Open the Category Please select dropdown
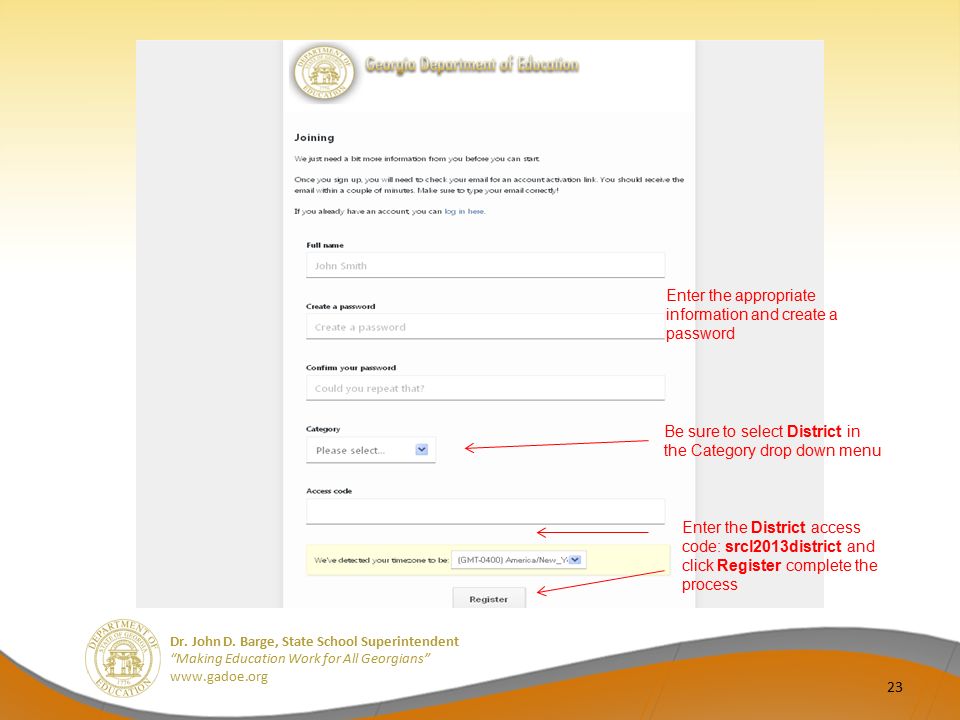The height and width of the screenshot is (720, 960). (x=371, y=450)
